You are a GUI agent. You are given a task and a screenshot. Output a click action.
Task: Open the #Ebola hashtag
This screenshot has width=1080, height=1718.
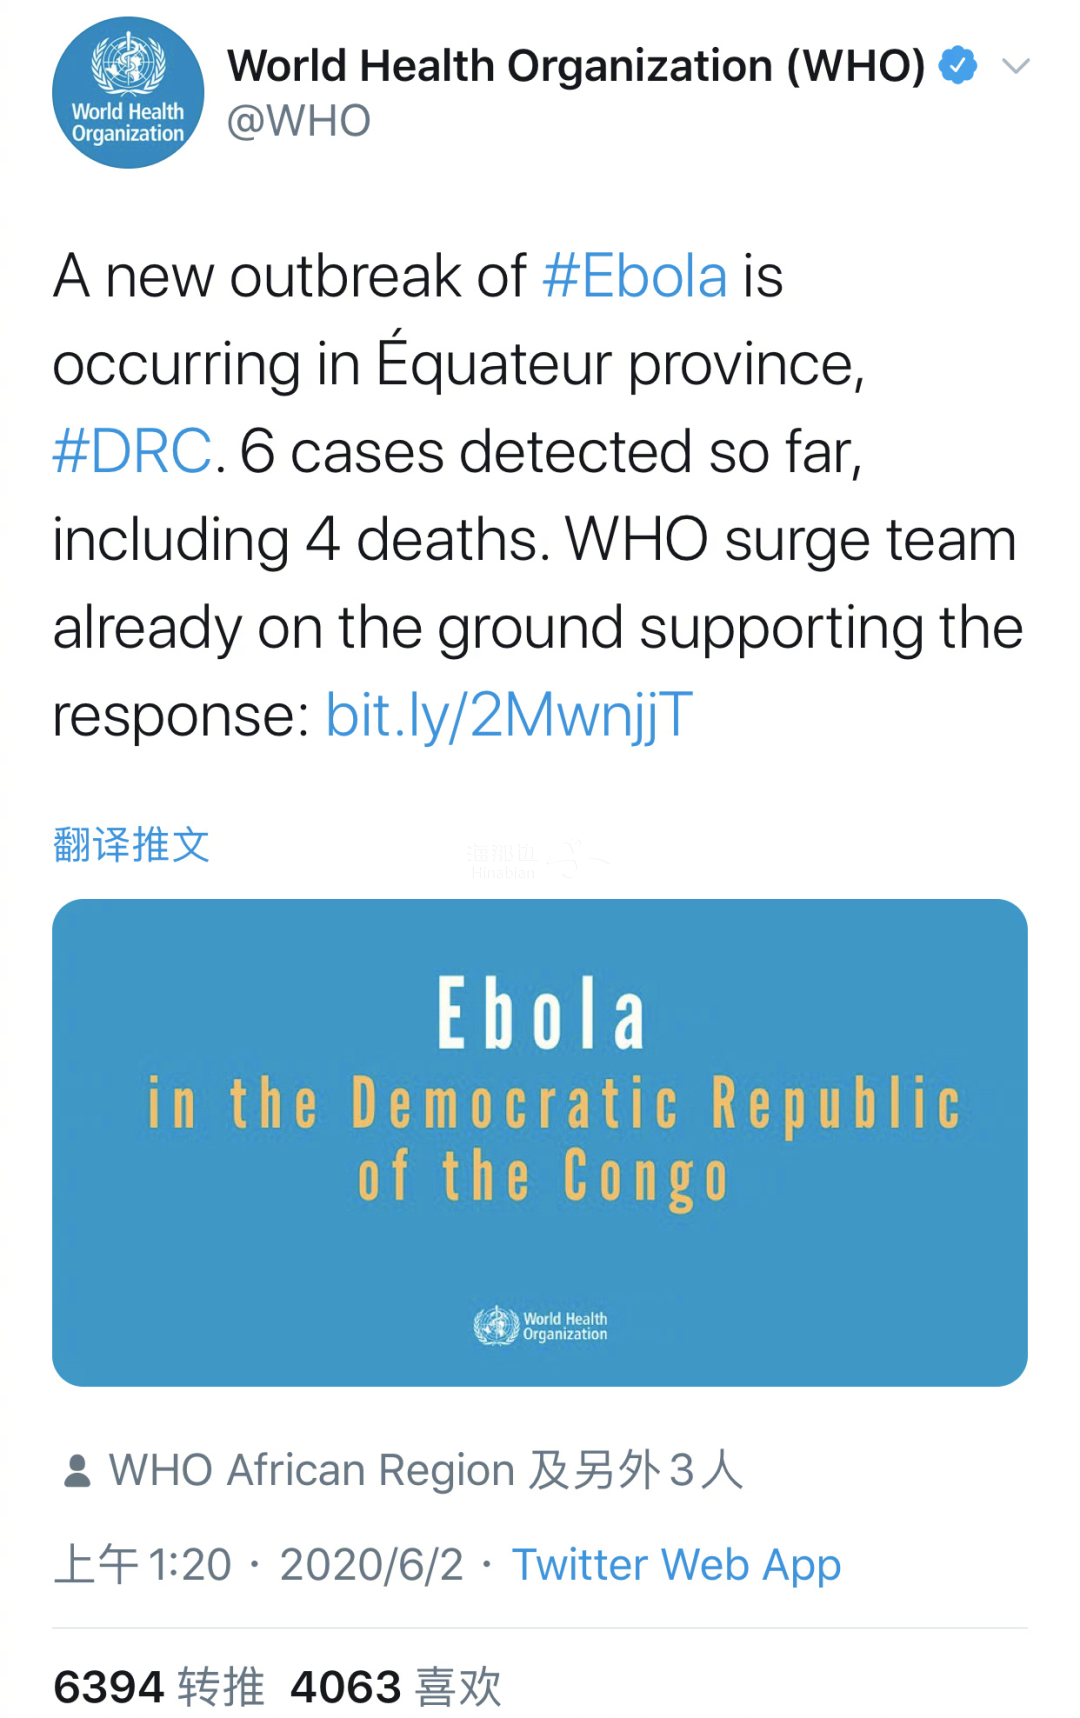click(x=634, y=277)
